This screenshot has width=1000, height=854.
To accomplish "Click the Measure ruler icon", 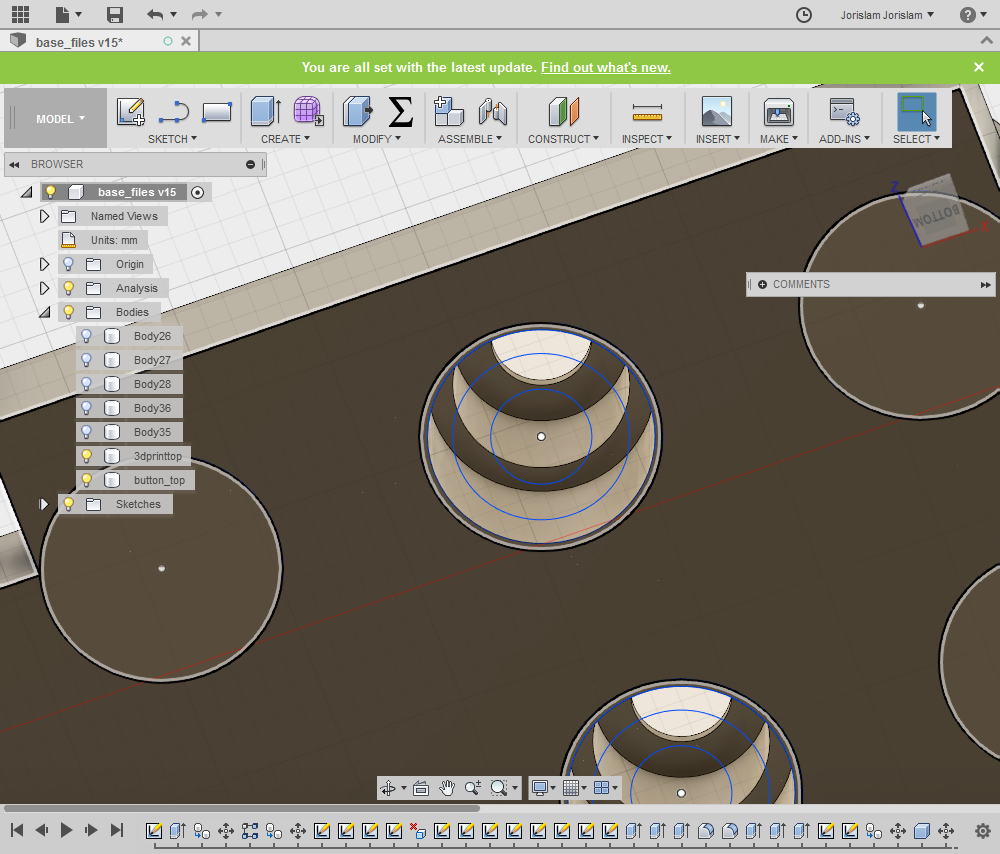I will pos(647,112).
